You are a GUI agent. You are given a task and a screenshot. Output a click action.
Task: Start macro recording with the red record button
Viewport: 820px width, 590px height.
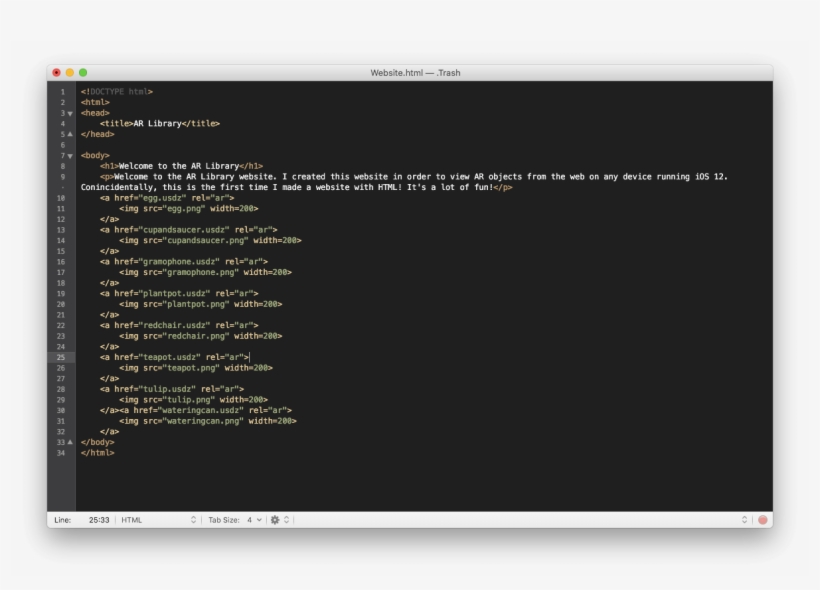click(x=762, y=519)
